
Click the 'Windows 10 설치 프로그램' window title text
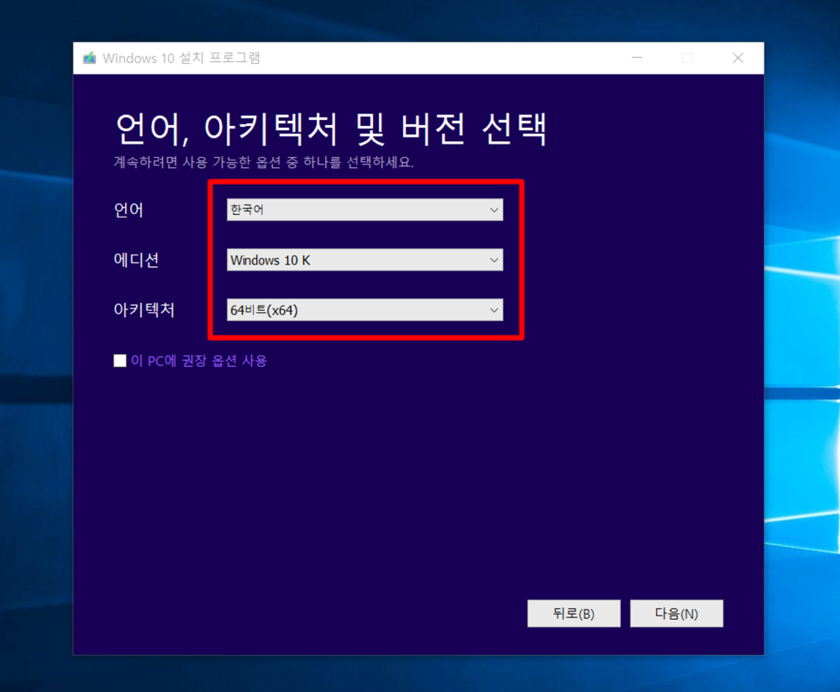(x=181, y=58)
